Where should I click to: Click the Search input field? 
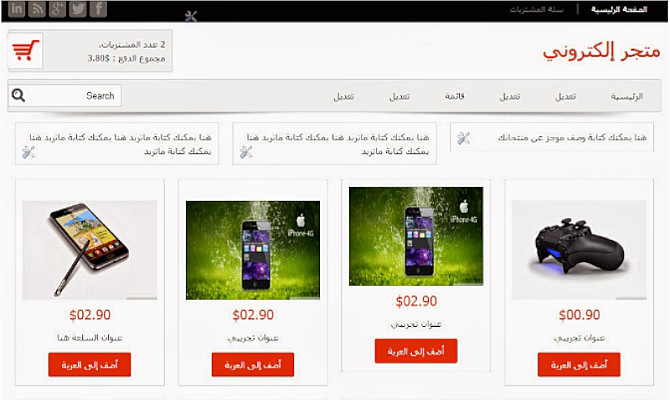tap(65, 95)
